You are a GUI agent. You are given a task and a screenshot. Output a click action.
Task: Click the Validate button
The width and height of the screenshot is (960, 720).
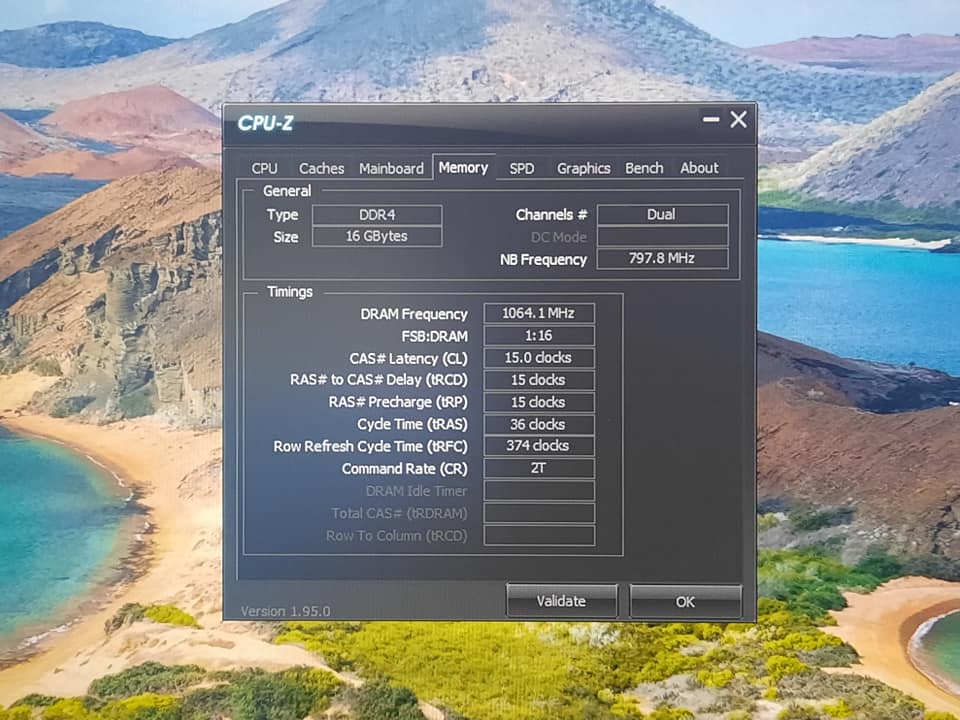[561, 601]
